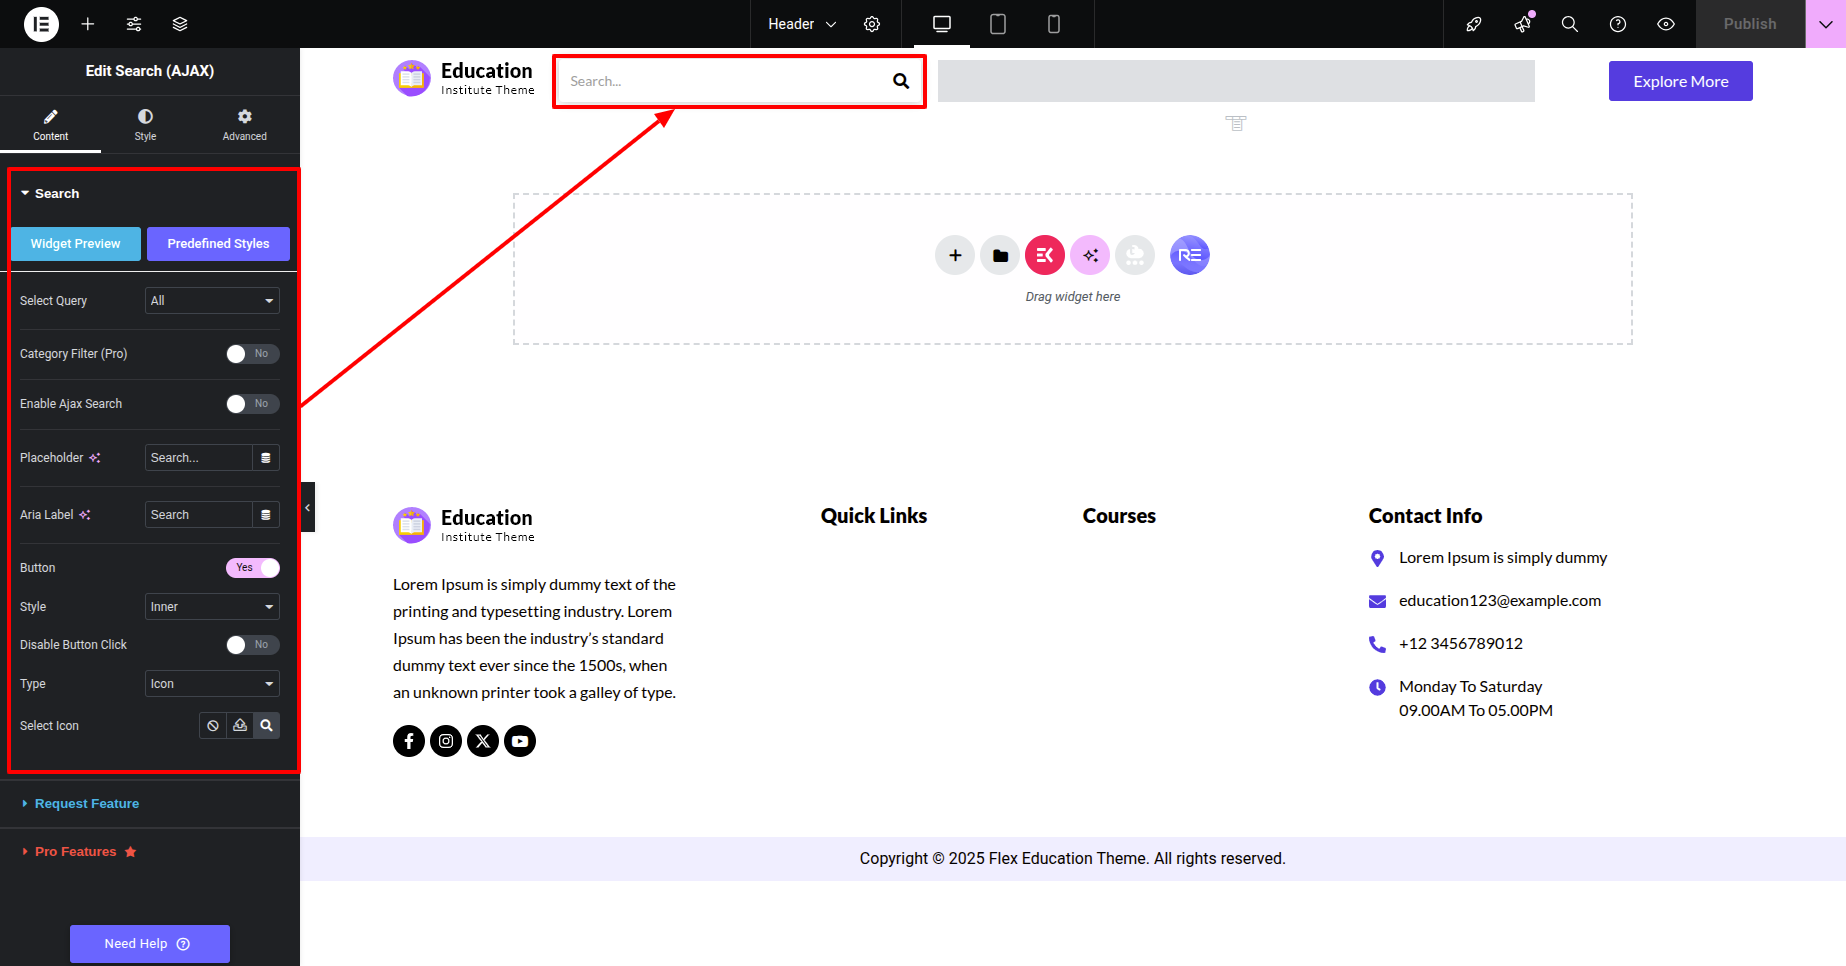Open the What's New megaphone notifications
The width and height of the screenshot is (1846, 966).
tap(1522, 24)
